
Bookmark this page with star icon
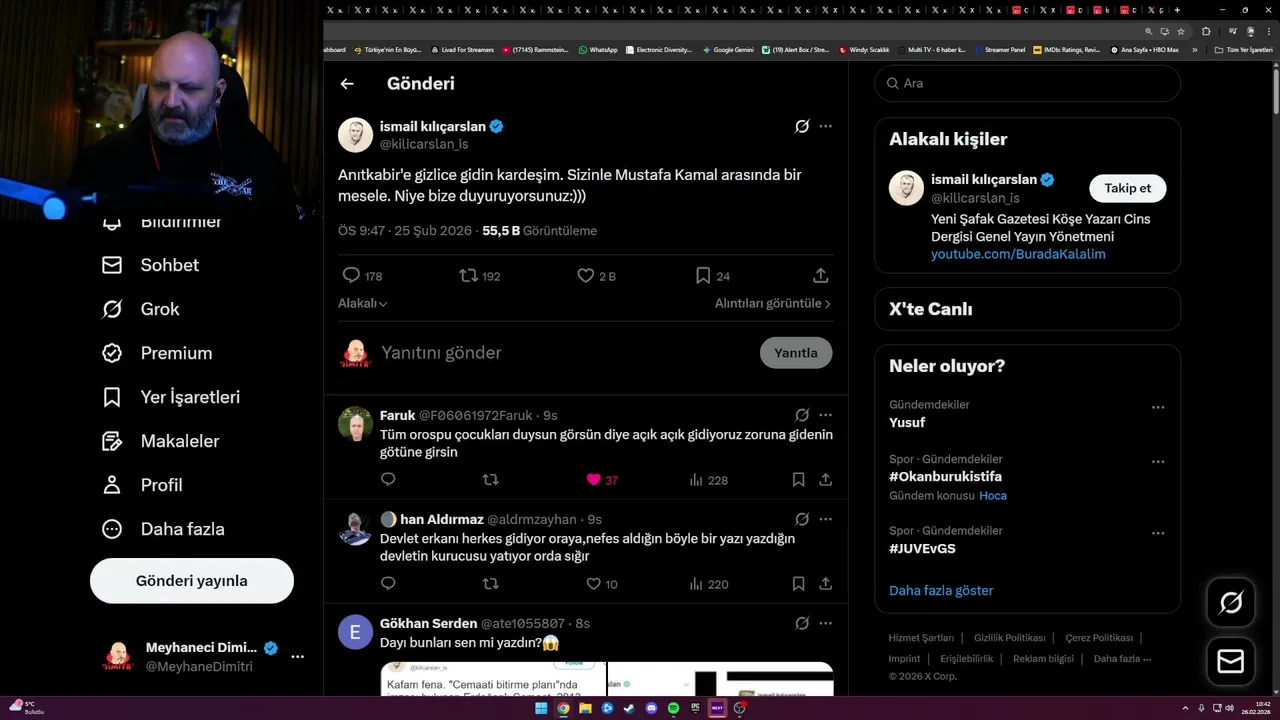pyautogui.click(x=1180, y=31)
